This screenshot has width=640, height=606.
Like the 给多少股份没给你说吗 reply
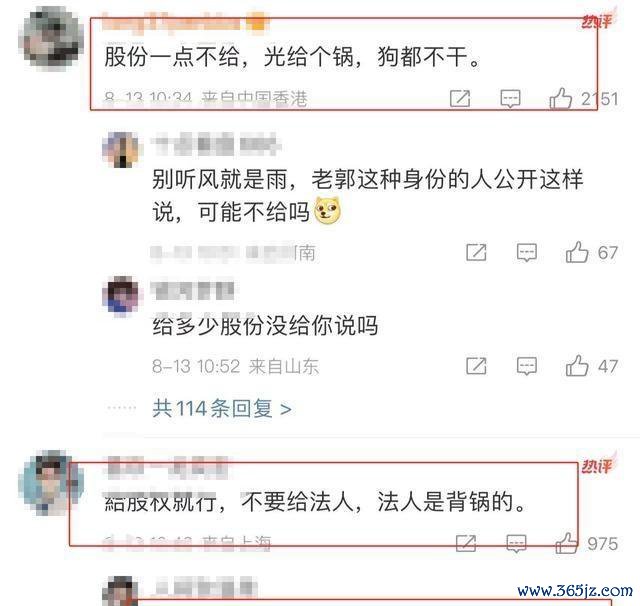coord(577,365)
